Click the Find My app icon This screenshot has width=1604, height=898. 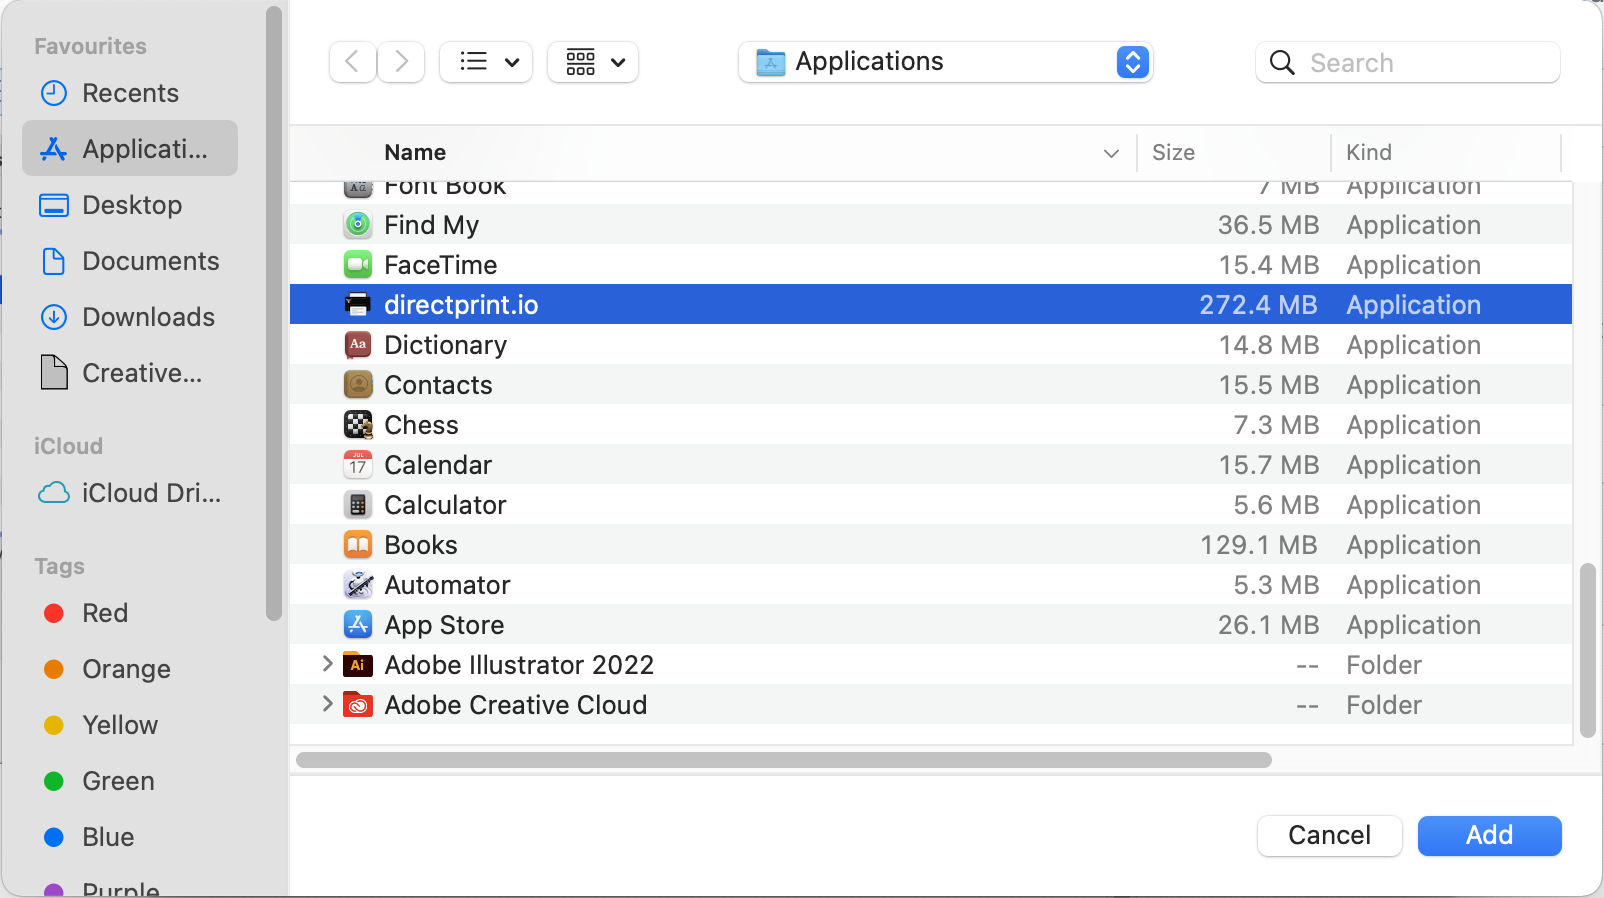coord(358,225)
